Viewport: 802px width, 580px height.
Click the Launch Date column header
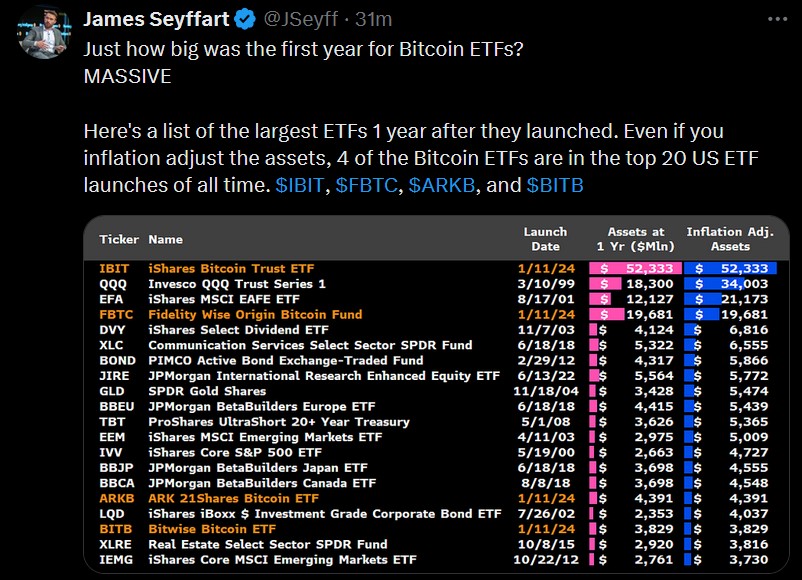545,239
